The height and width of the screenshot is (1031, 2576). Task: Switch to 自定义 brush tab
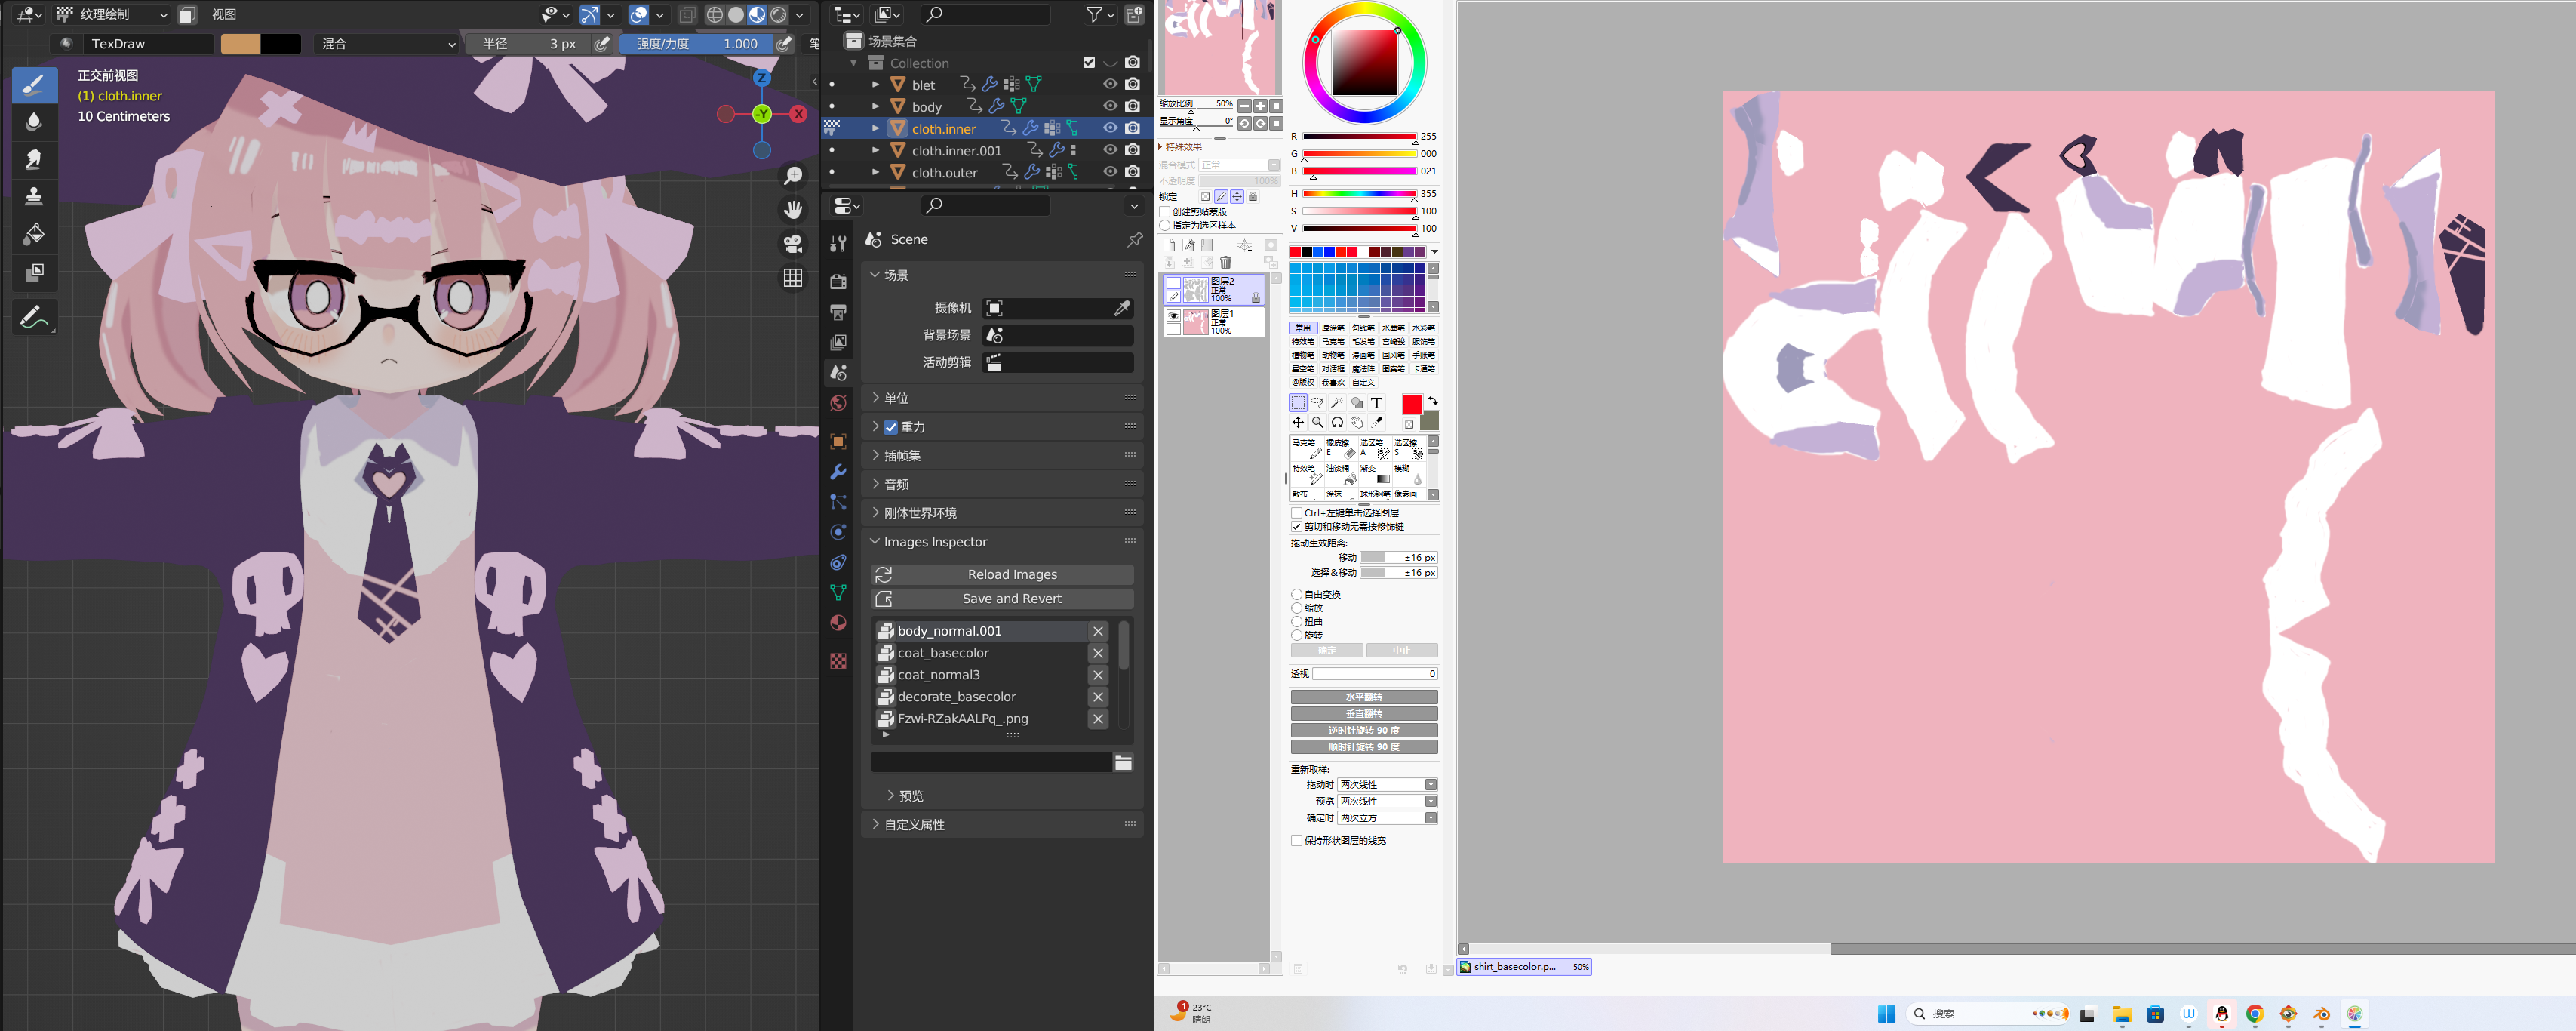tap(1363, 383)
